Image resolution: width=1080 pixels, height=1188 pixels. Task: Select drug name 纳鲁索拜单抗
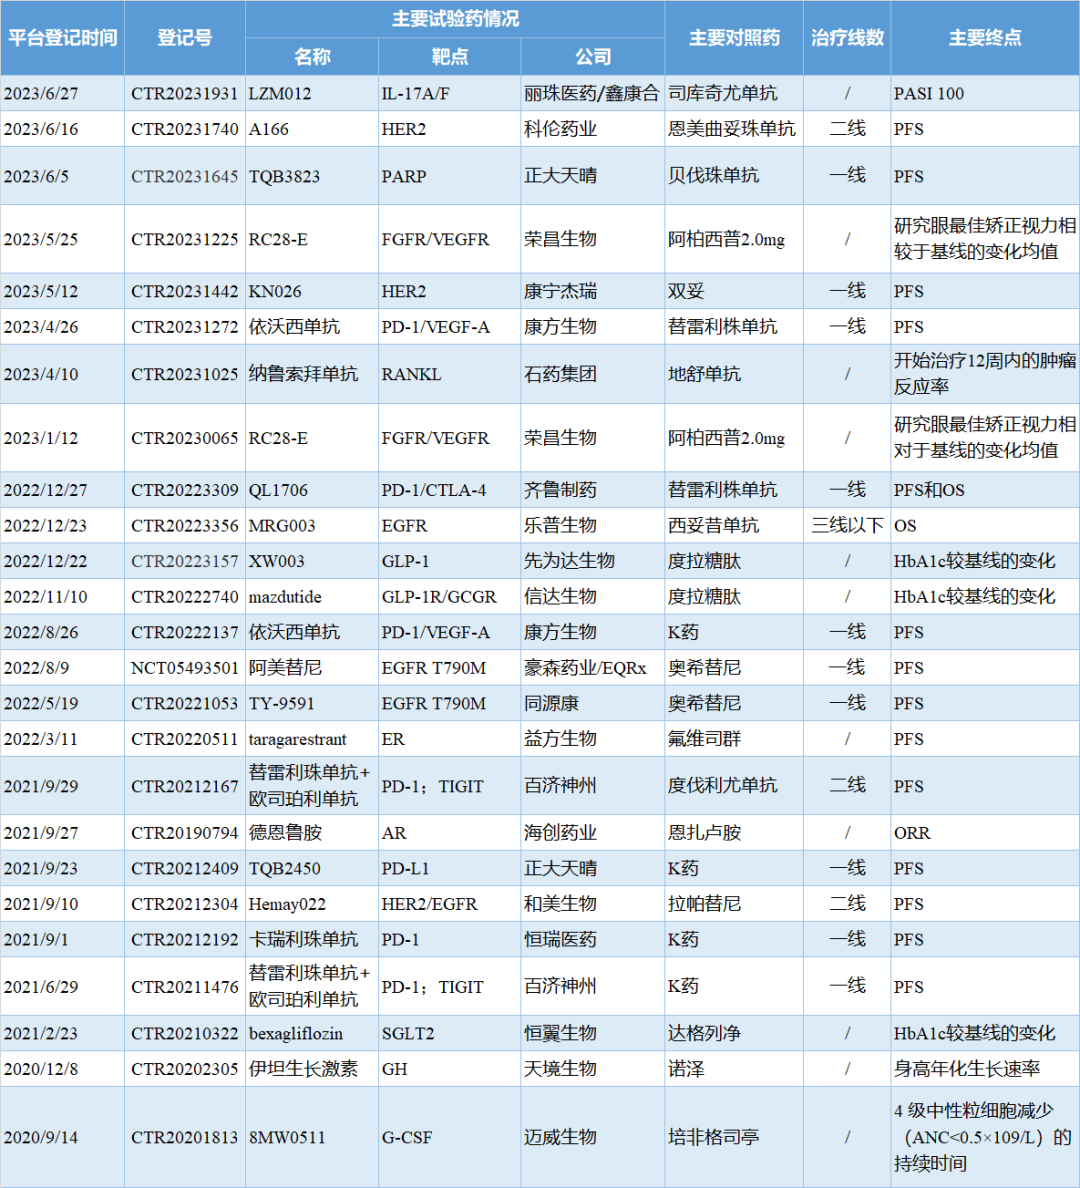click(303, 374)
